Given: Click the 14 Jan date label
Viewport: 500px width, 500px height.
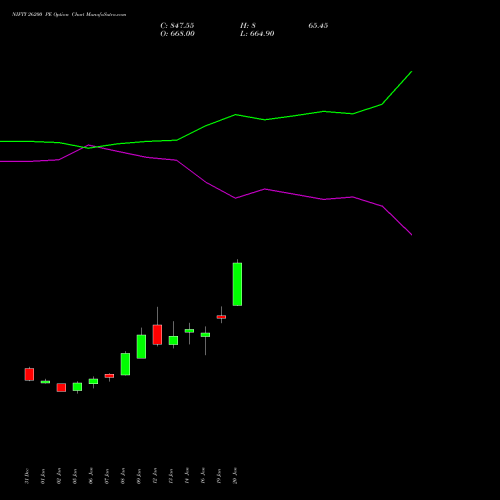Looking at the screenshot, I should point(187,476).
